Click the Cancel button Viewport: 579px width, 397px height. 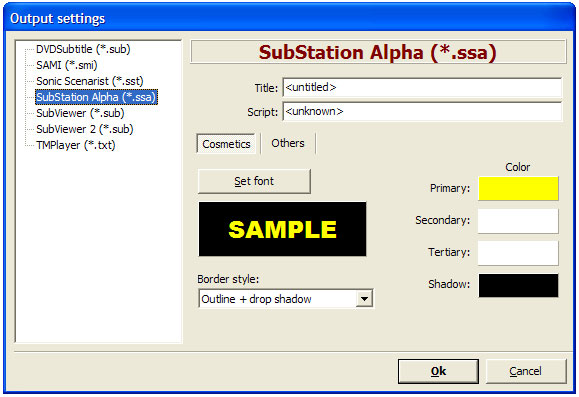525,371
